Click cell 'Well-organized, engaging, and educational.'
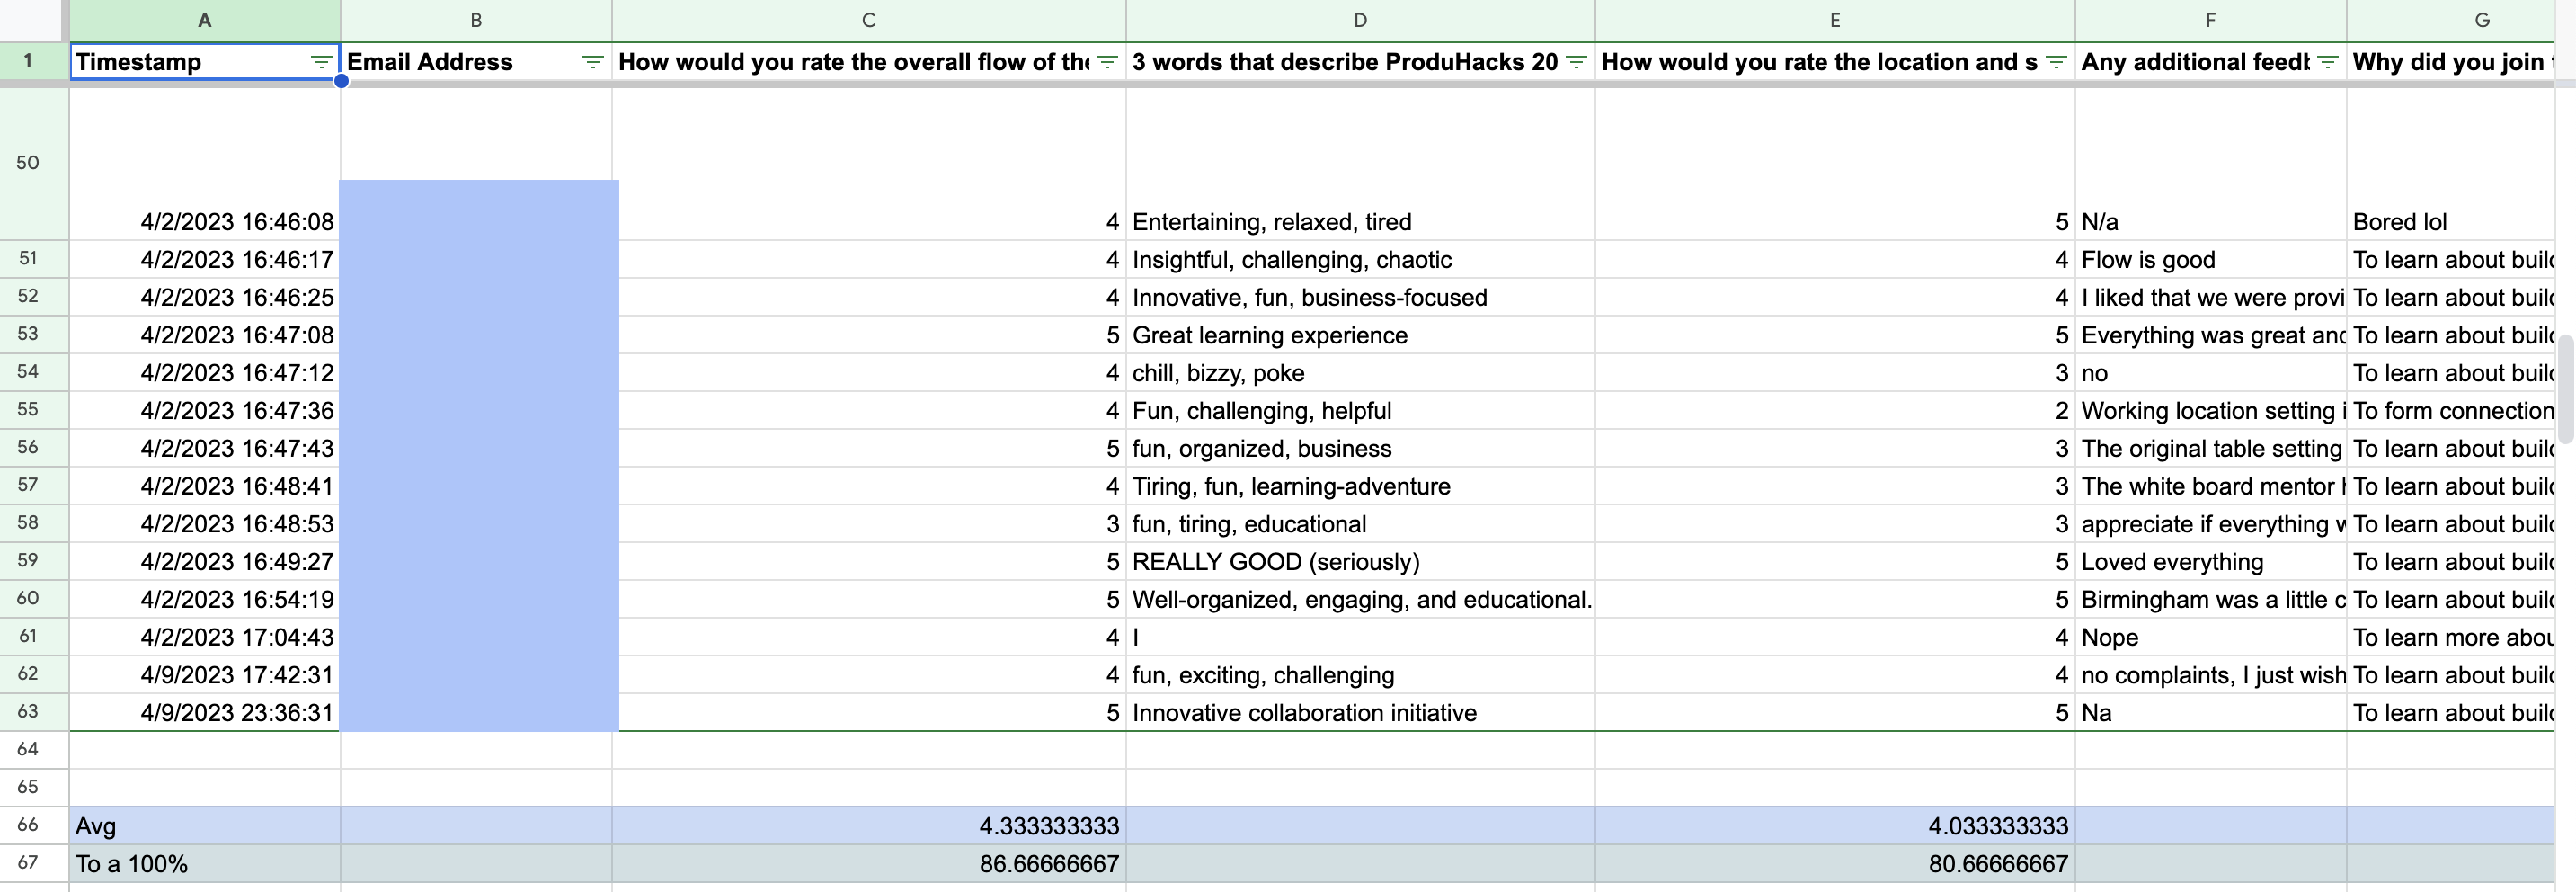This screenshot has height=892, width=2576. coord(1360,600)
